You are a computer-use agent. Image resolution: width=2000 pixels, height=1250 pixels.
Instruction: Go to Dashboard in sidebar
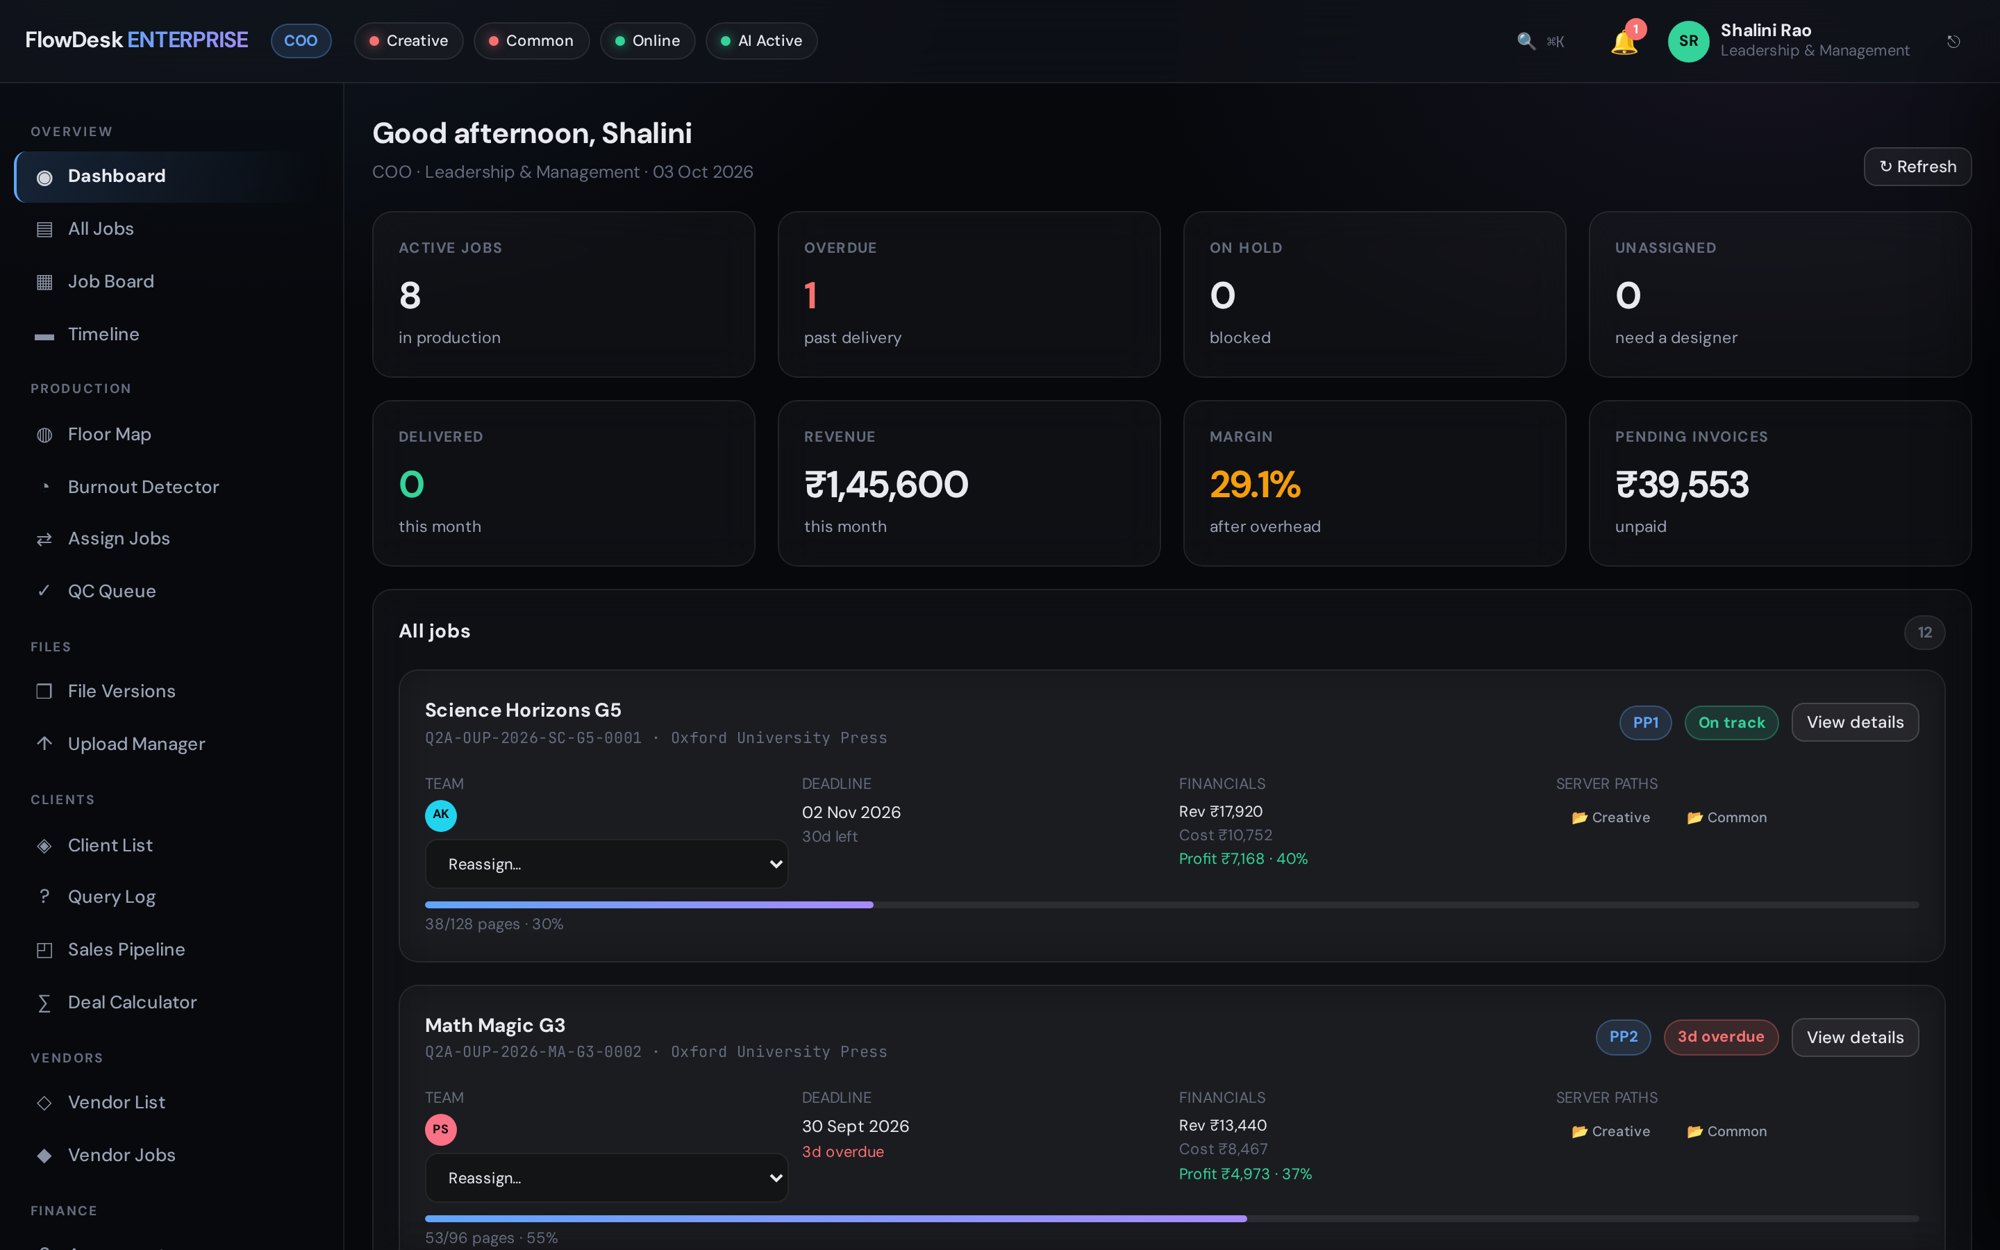point(170,176)
